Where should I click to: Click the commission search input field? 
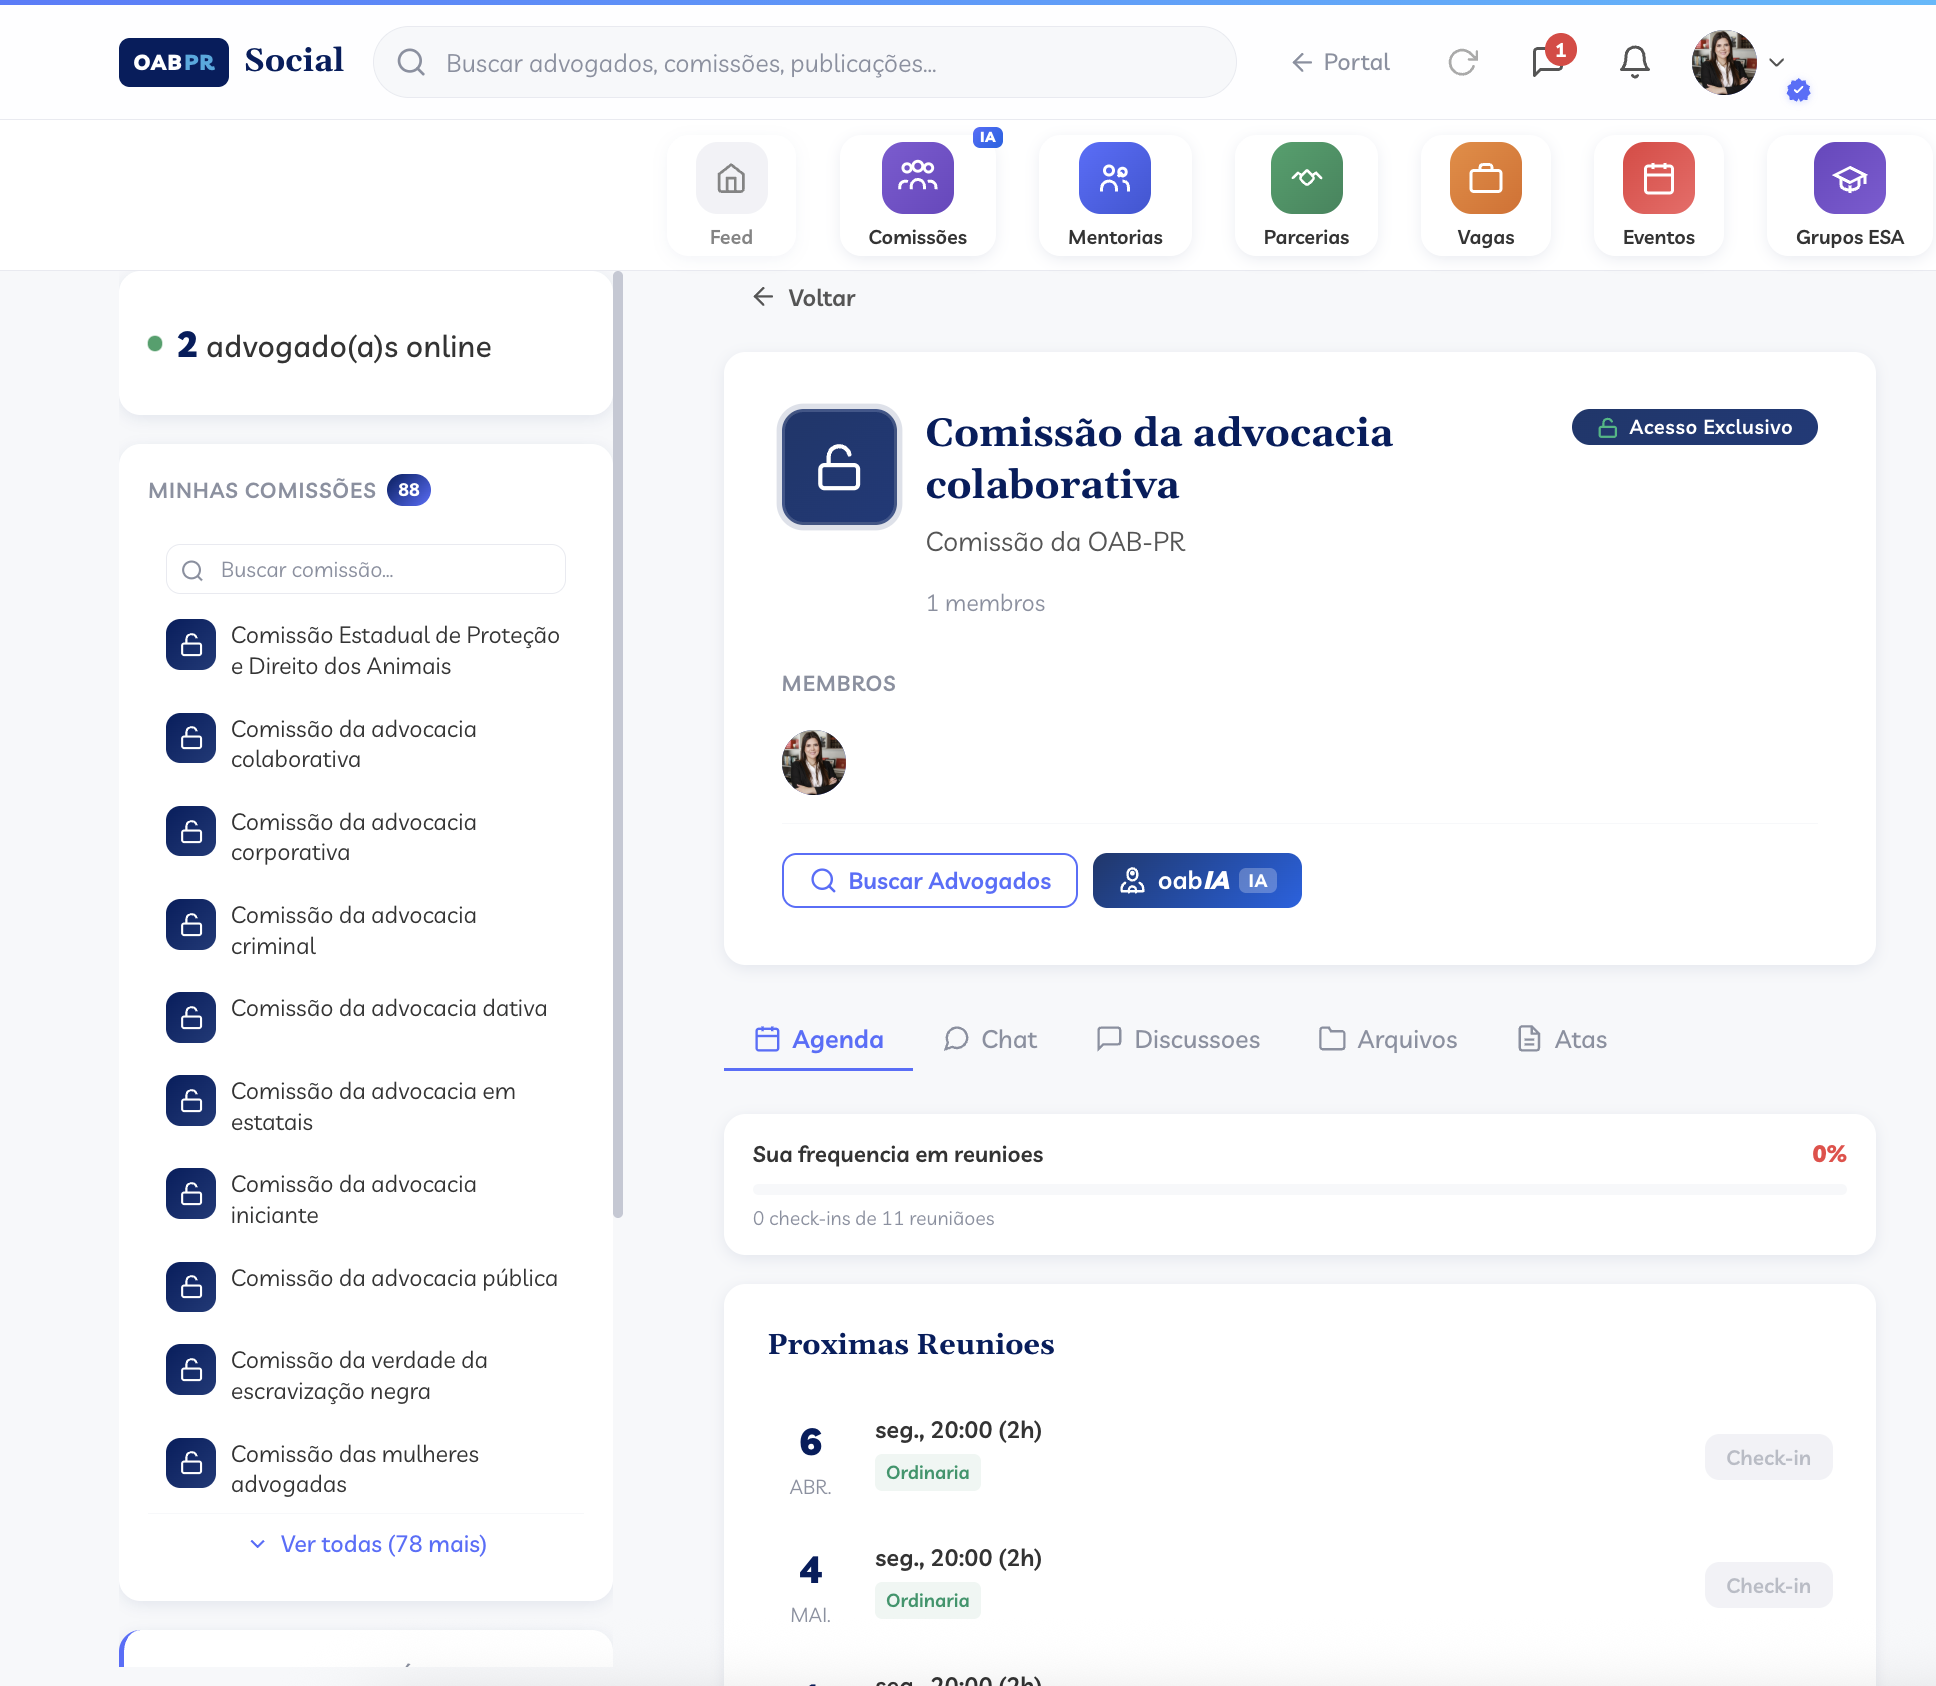pos(366,569)
